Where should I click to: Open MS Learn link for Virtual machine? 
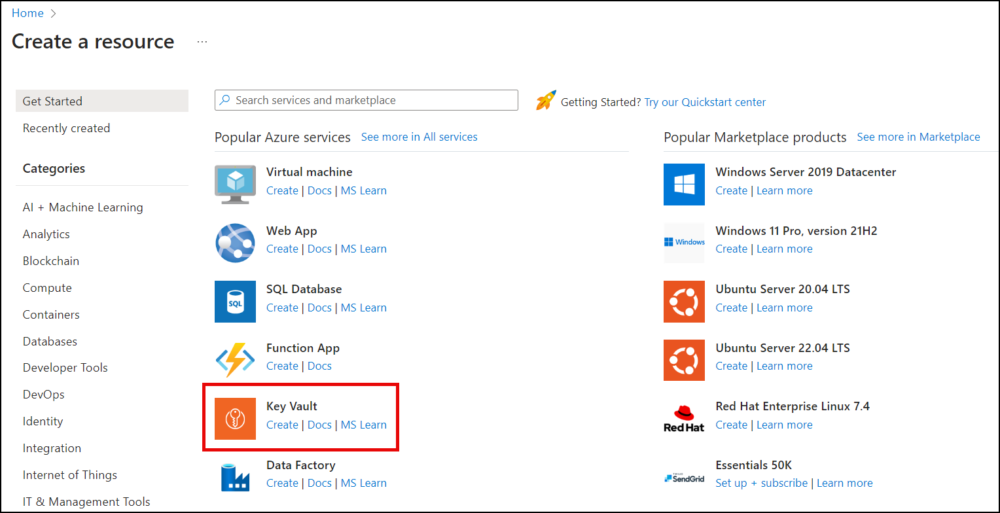click(363, 191)
